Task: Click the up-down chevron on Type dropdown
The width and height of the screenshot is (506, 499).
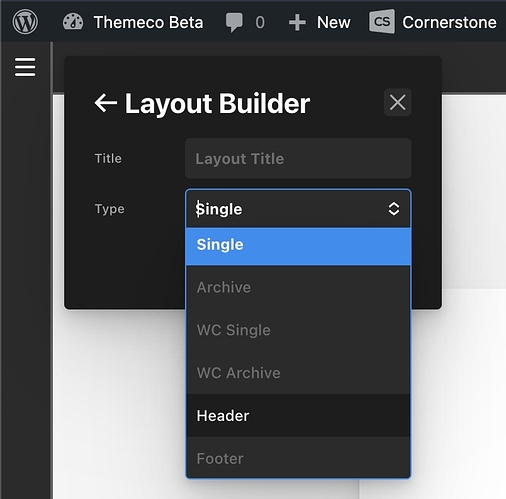Action: pyautogui.click(x=394, y=209)
